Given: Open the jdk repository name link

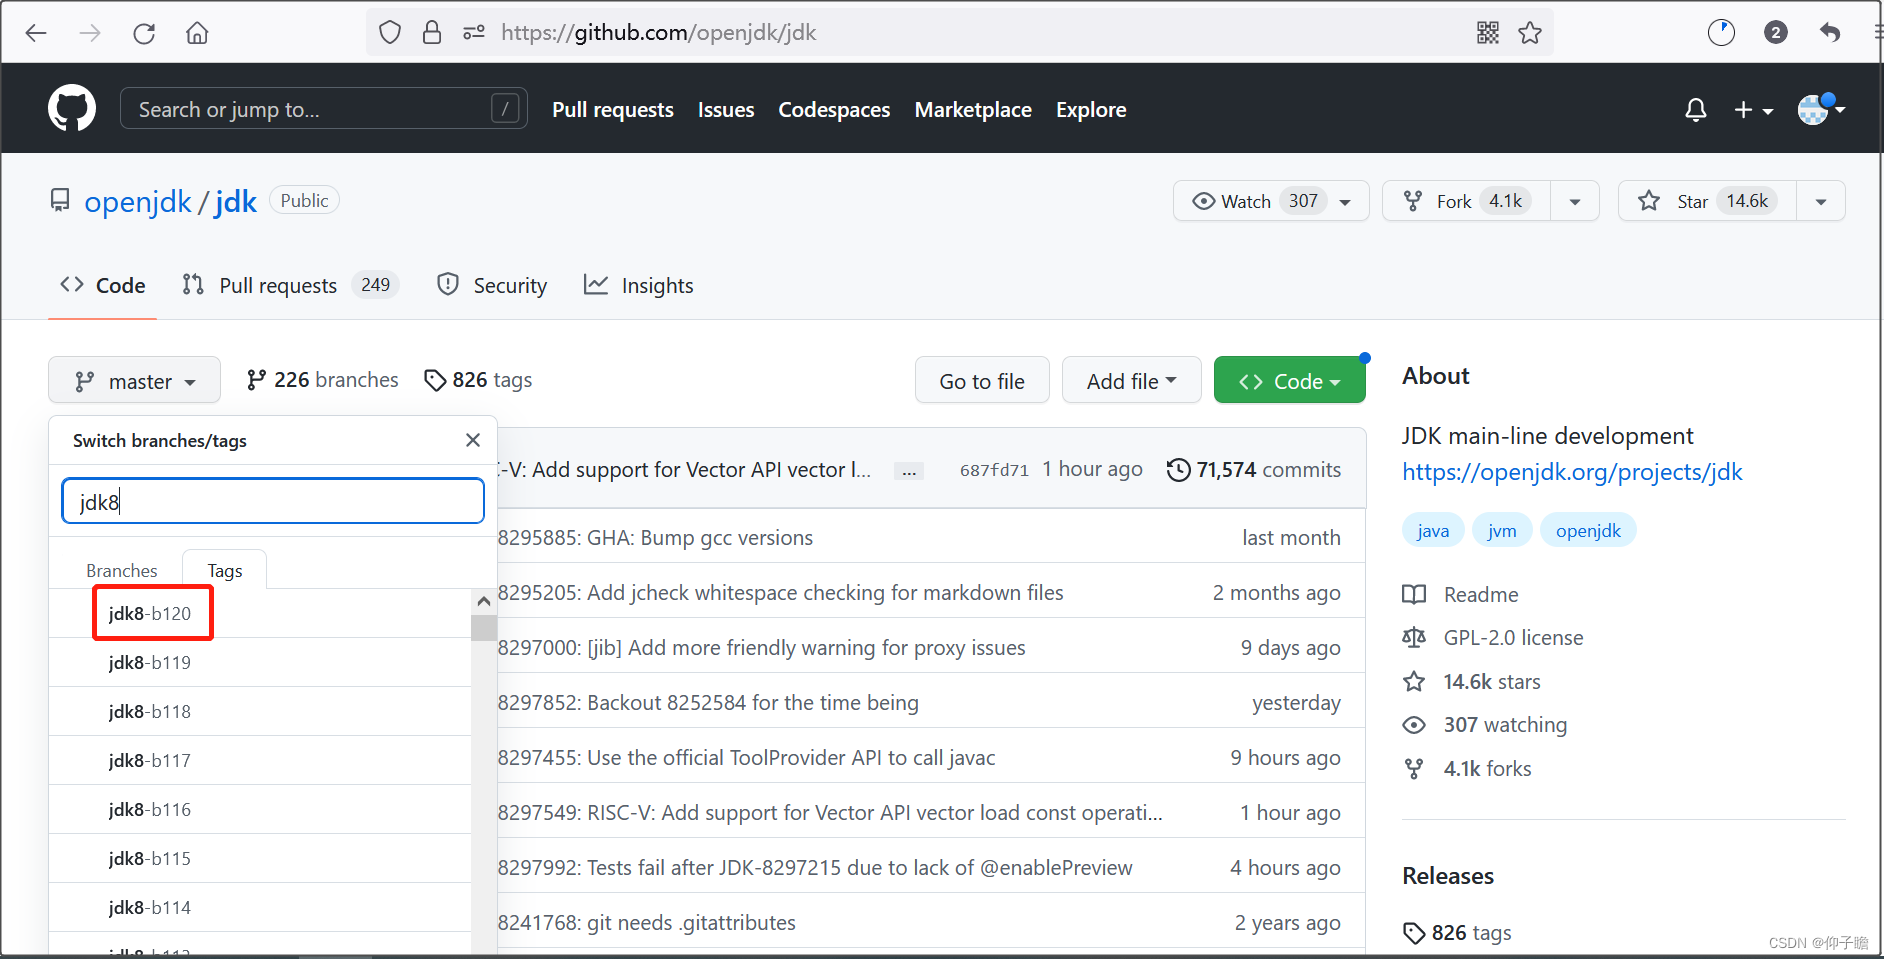Looking at the screenshot, I should pyautogui.click(x=236, y=202).
